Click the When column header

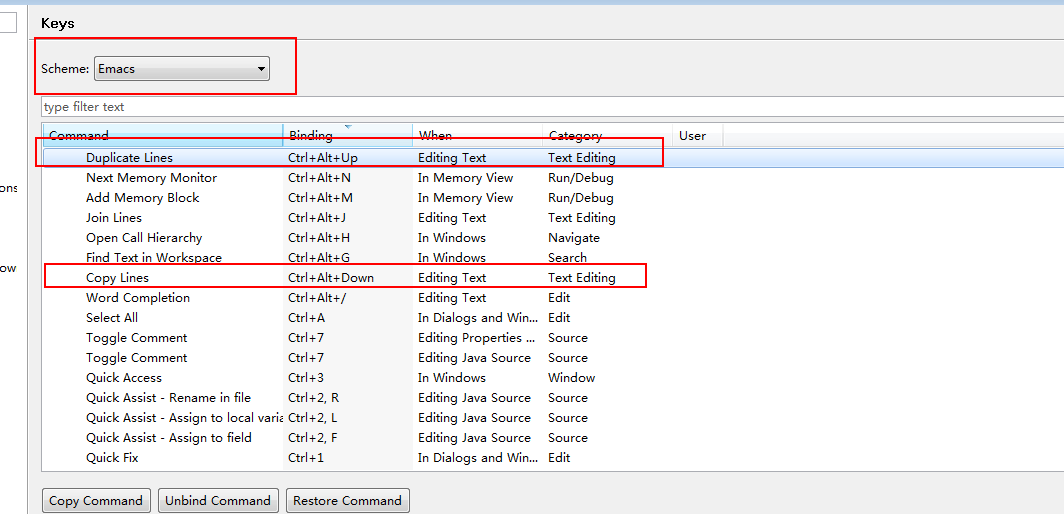475,135
